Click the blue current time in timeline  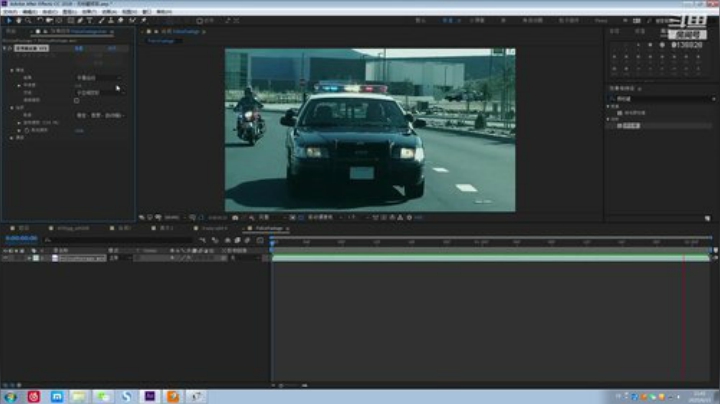click(22, 239)
